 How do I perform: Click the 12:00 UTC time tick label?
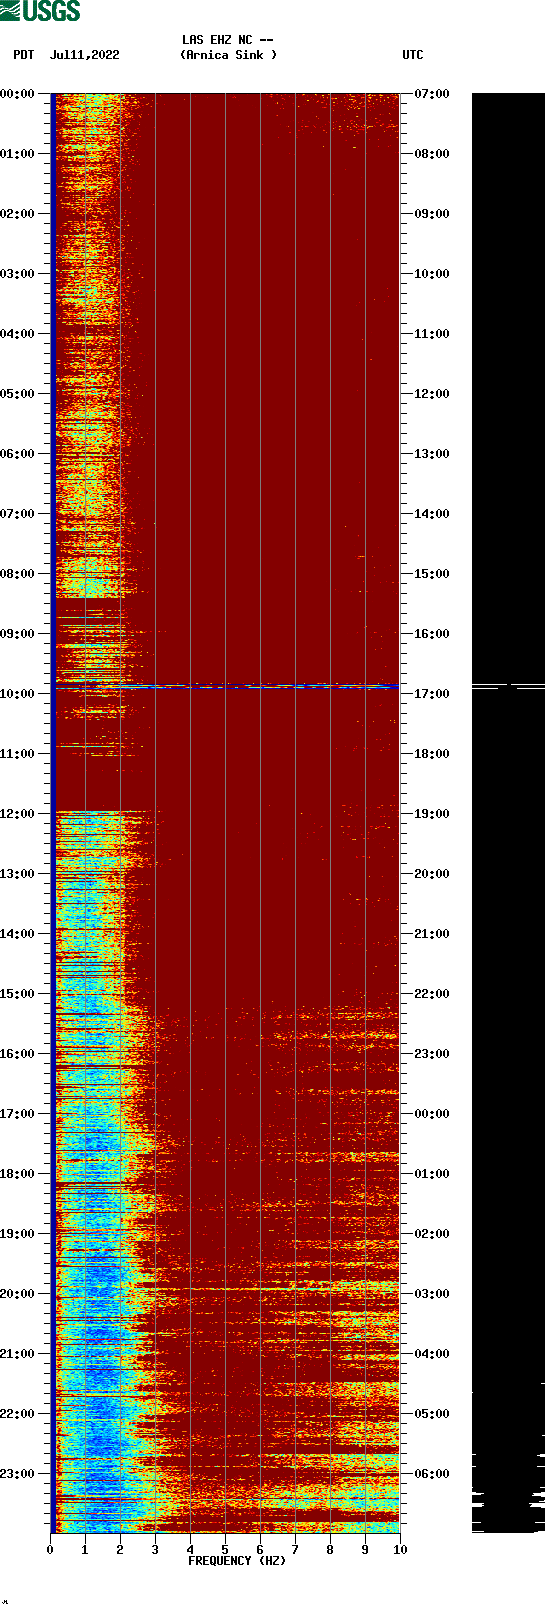click(x=432, y=394)
